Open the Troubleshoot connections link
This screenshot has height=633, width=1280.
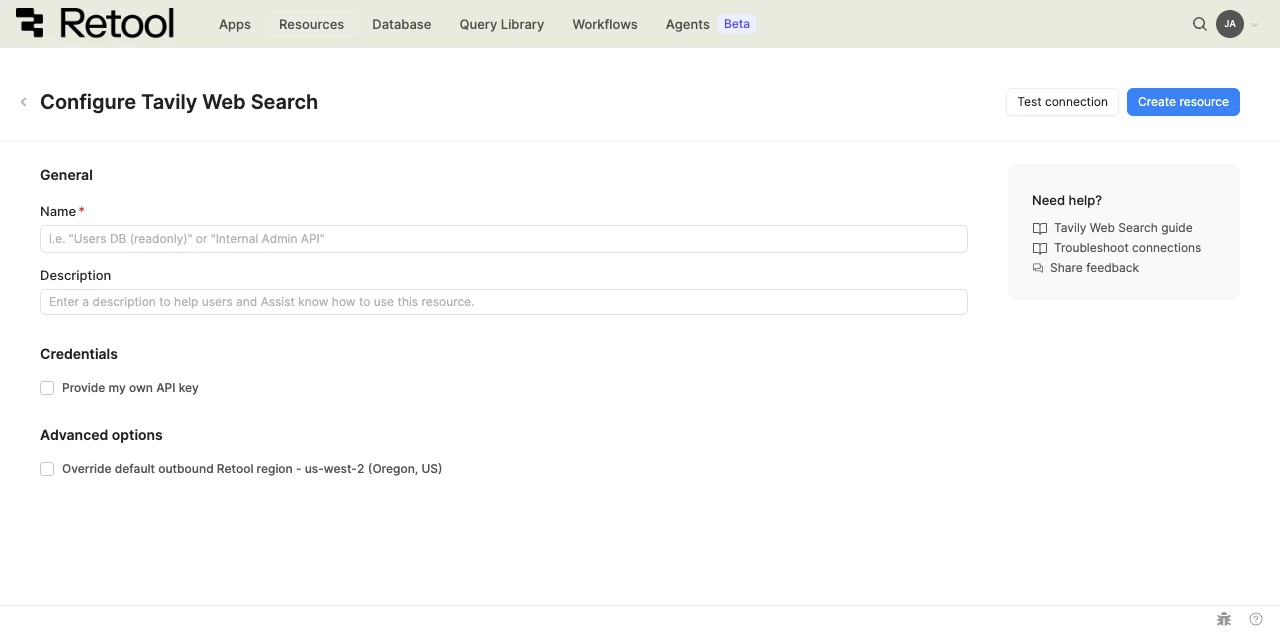(x=1127, y=248)
